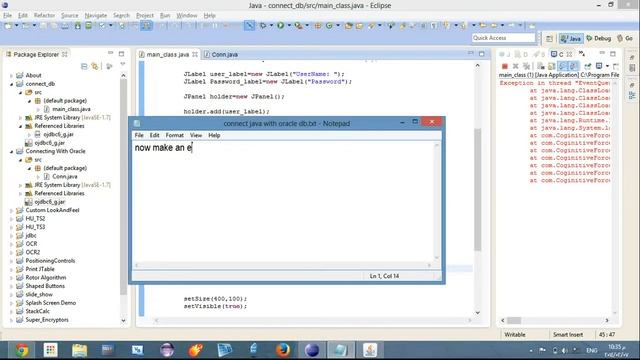640x360 pixels.
Task: Open Run button dropdown arrow
Action: tap(289, 25)
